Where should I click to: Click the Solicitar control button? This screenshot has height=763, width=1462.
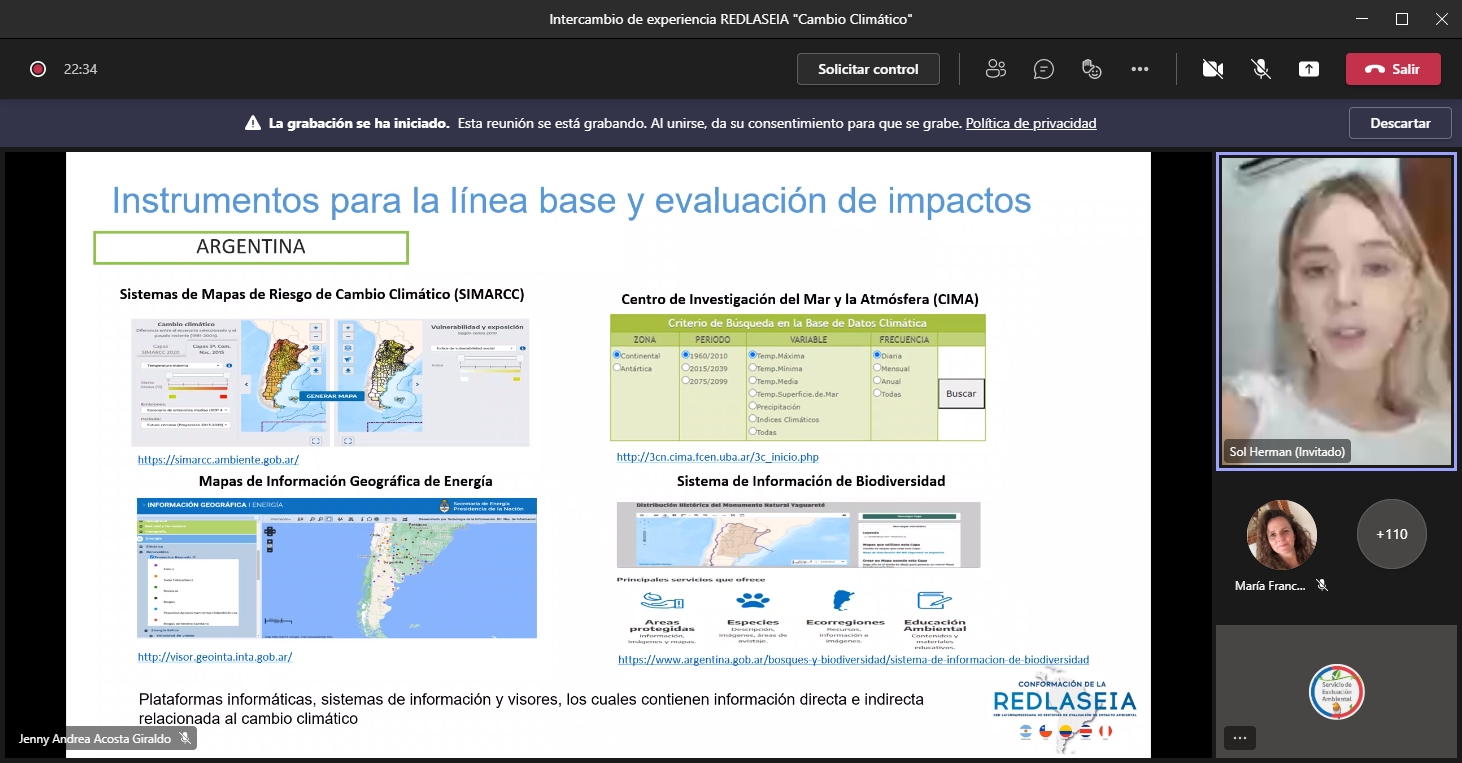[x=868, y=69]
